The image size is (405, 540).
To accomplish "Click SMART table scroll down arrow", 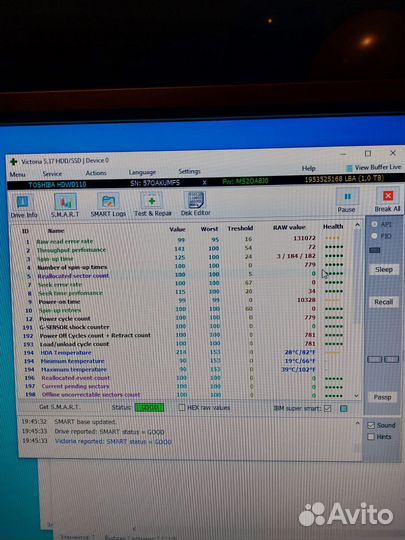I will coord(356,396).
